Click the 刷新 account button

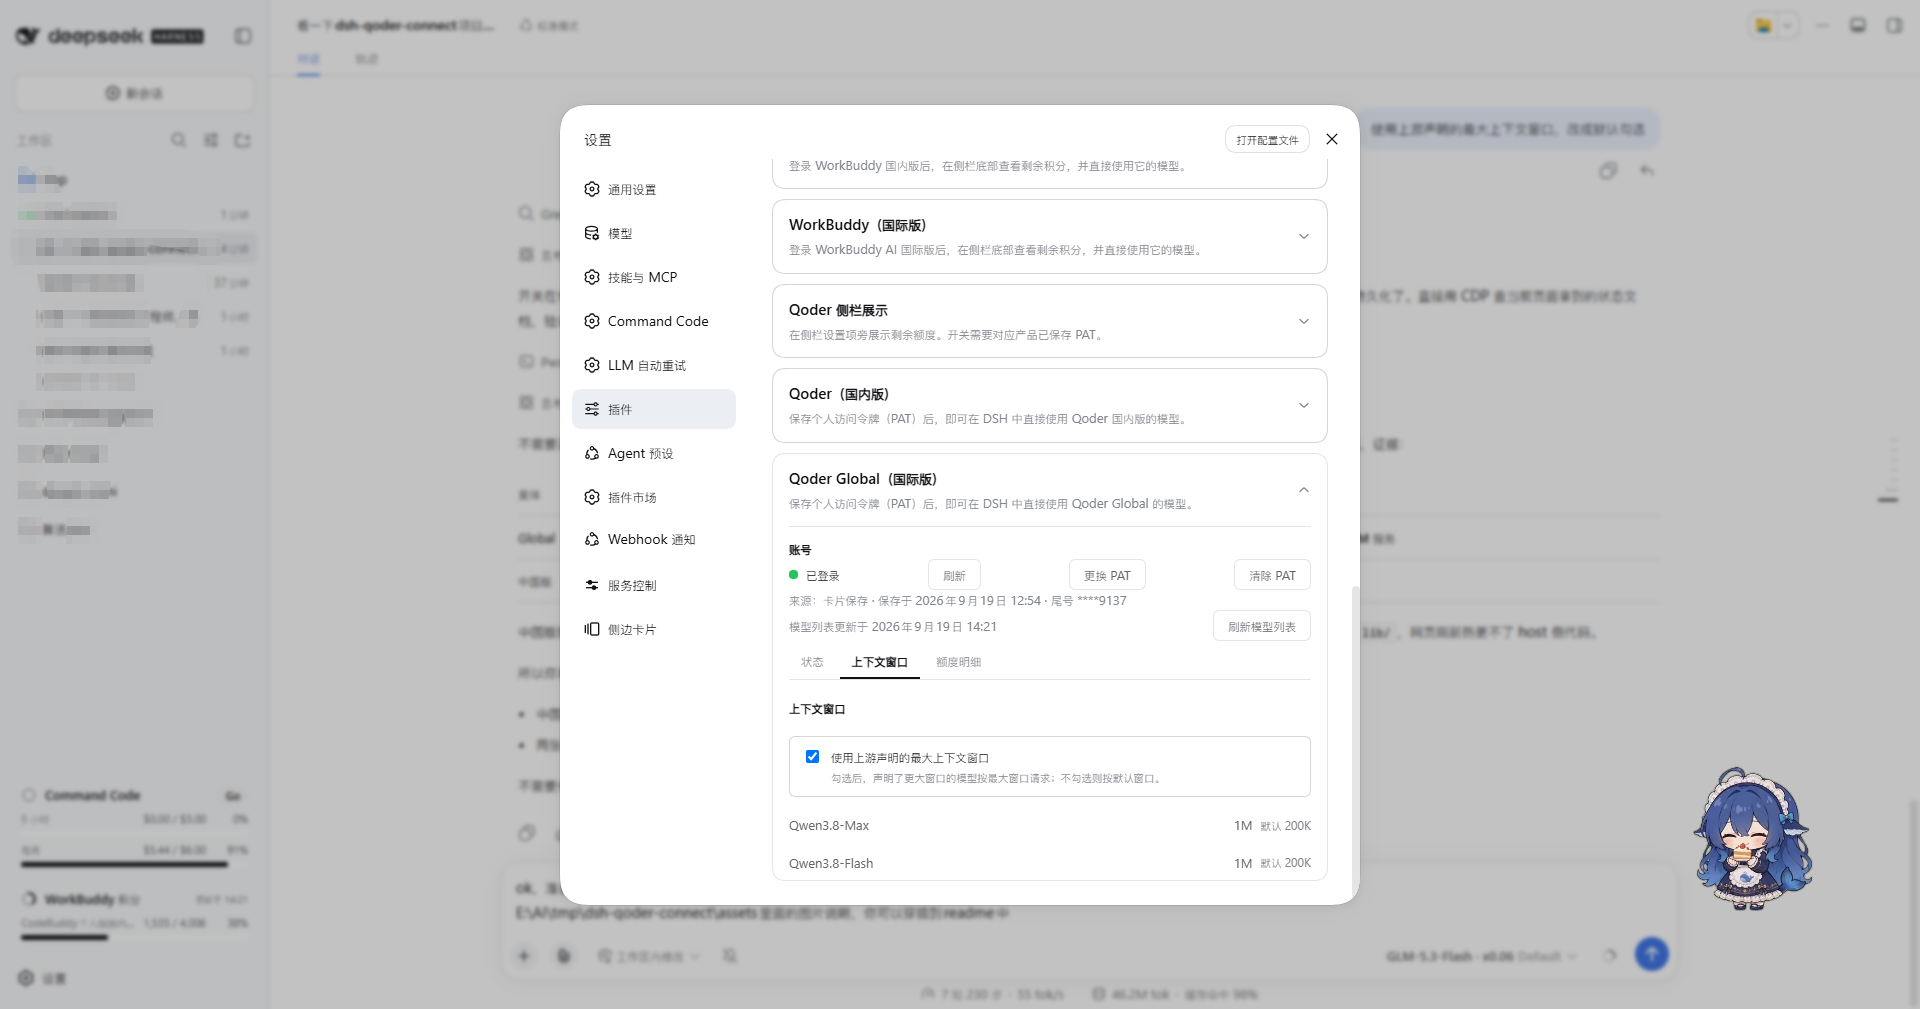coord(954,575)
